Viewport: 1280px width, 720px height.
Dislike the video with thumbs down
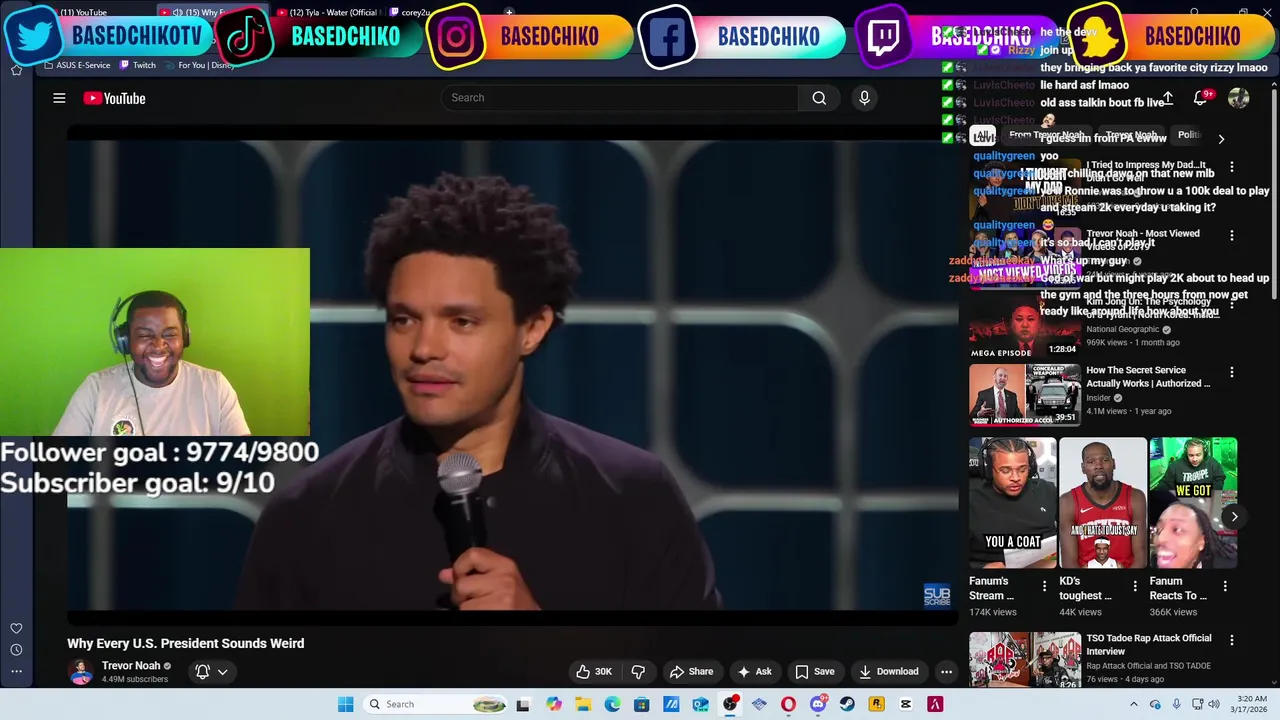(x=638, y=672)
